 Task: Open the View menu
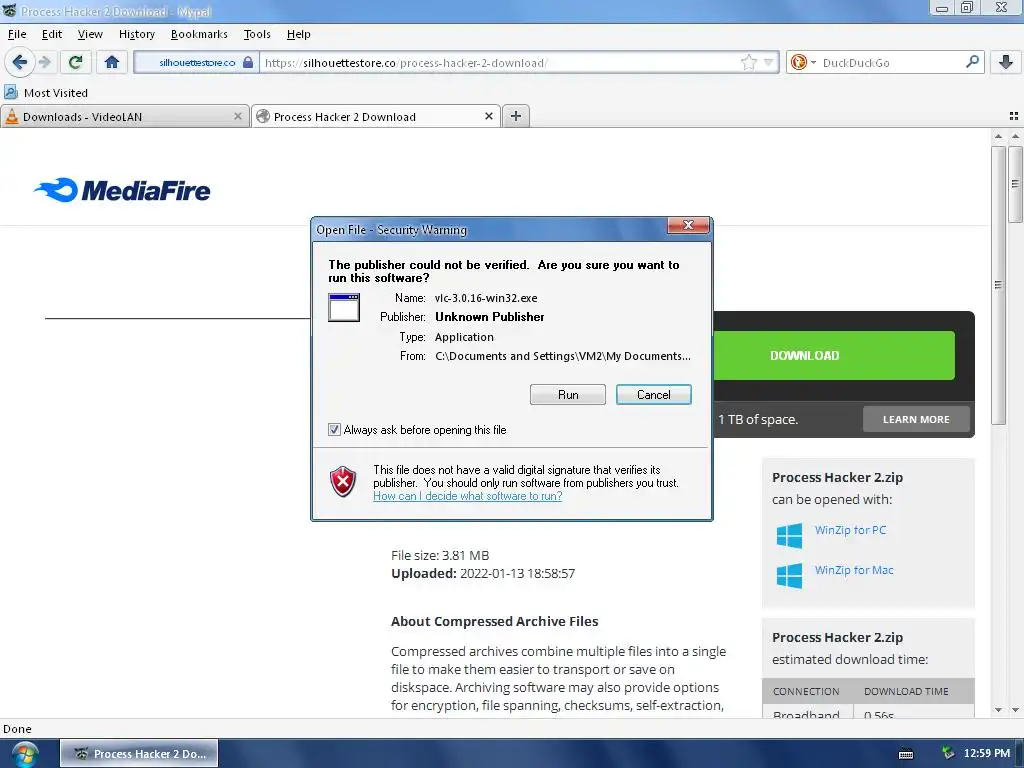pos(90,34)
